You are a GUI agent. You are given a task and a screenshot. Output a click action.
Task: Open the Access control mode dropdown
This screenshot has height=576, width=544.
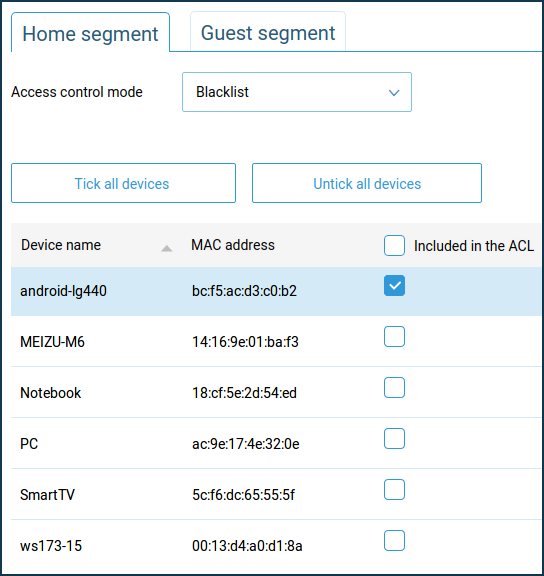pos(297,92)
